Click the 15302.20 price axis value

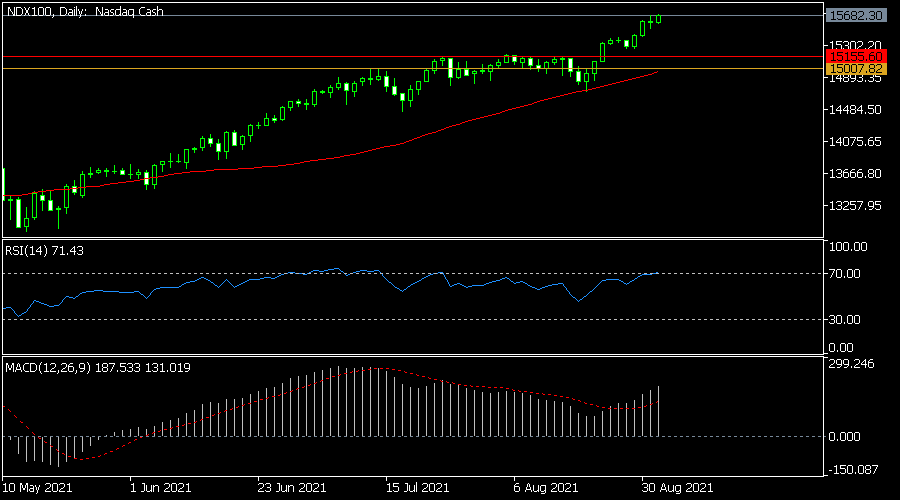(x=855, y=45)
